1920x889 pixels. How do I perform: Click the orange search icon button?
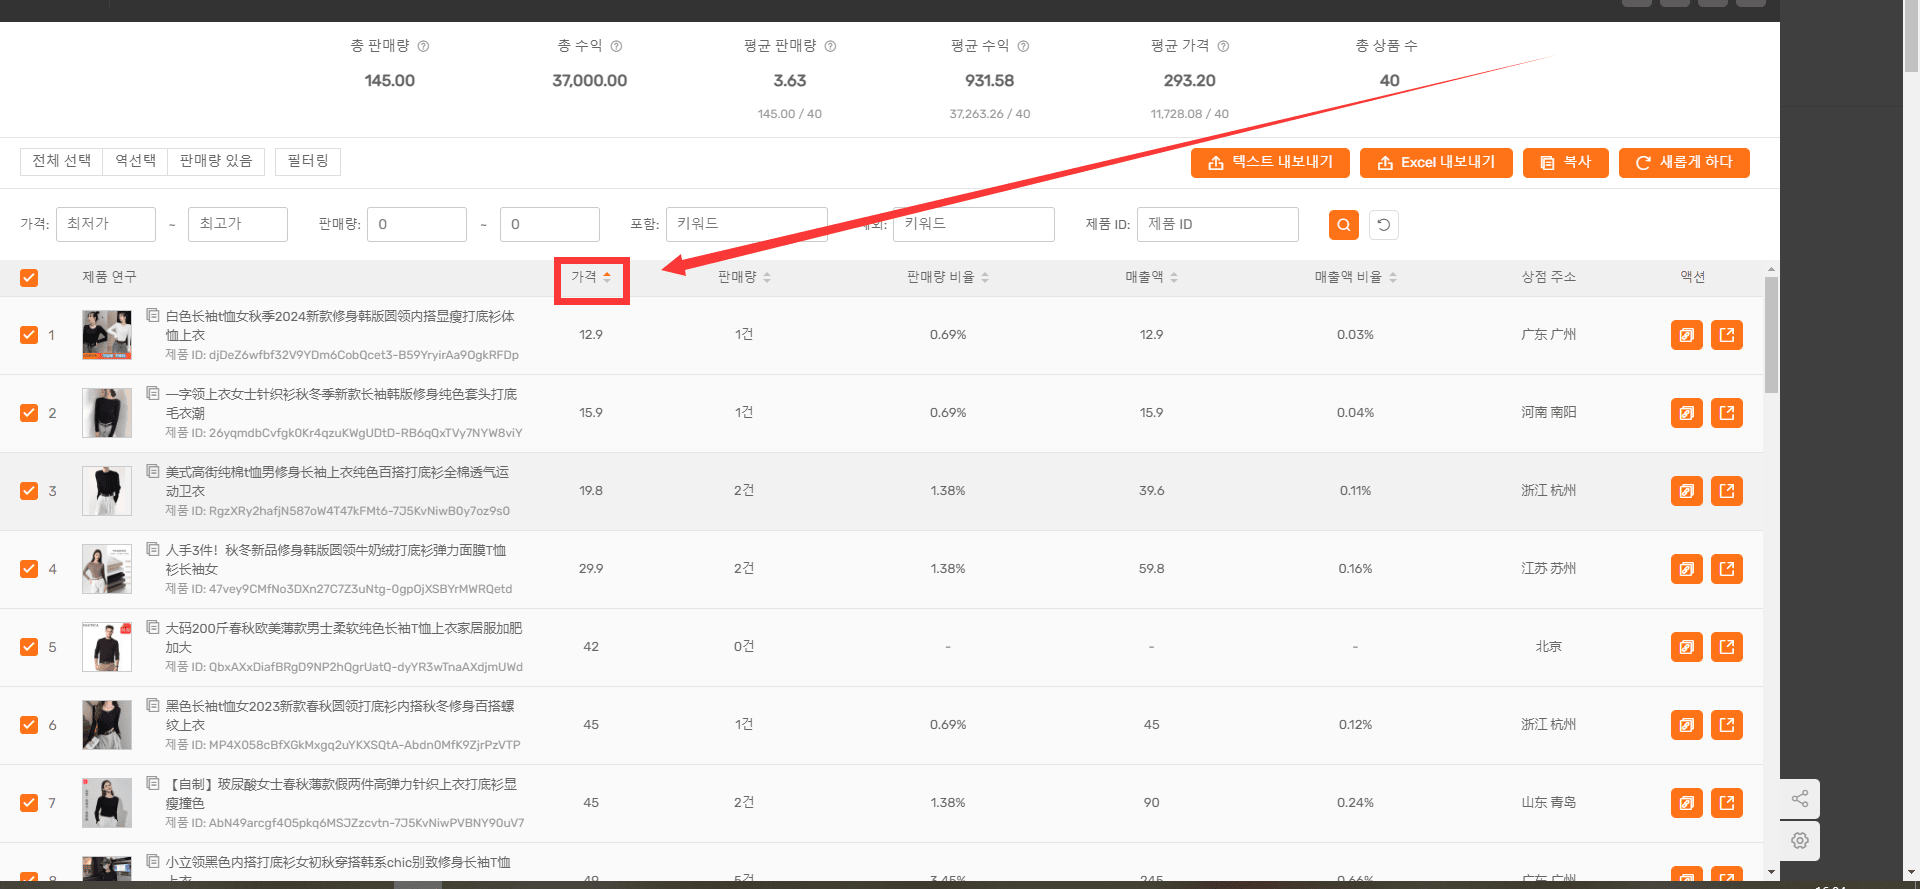tap(1344, 224)
